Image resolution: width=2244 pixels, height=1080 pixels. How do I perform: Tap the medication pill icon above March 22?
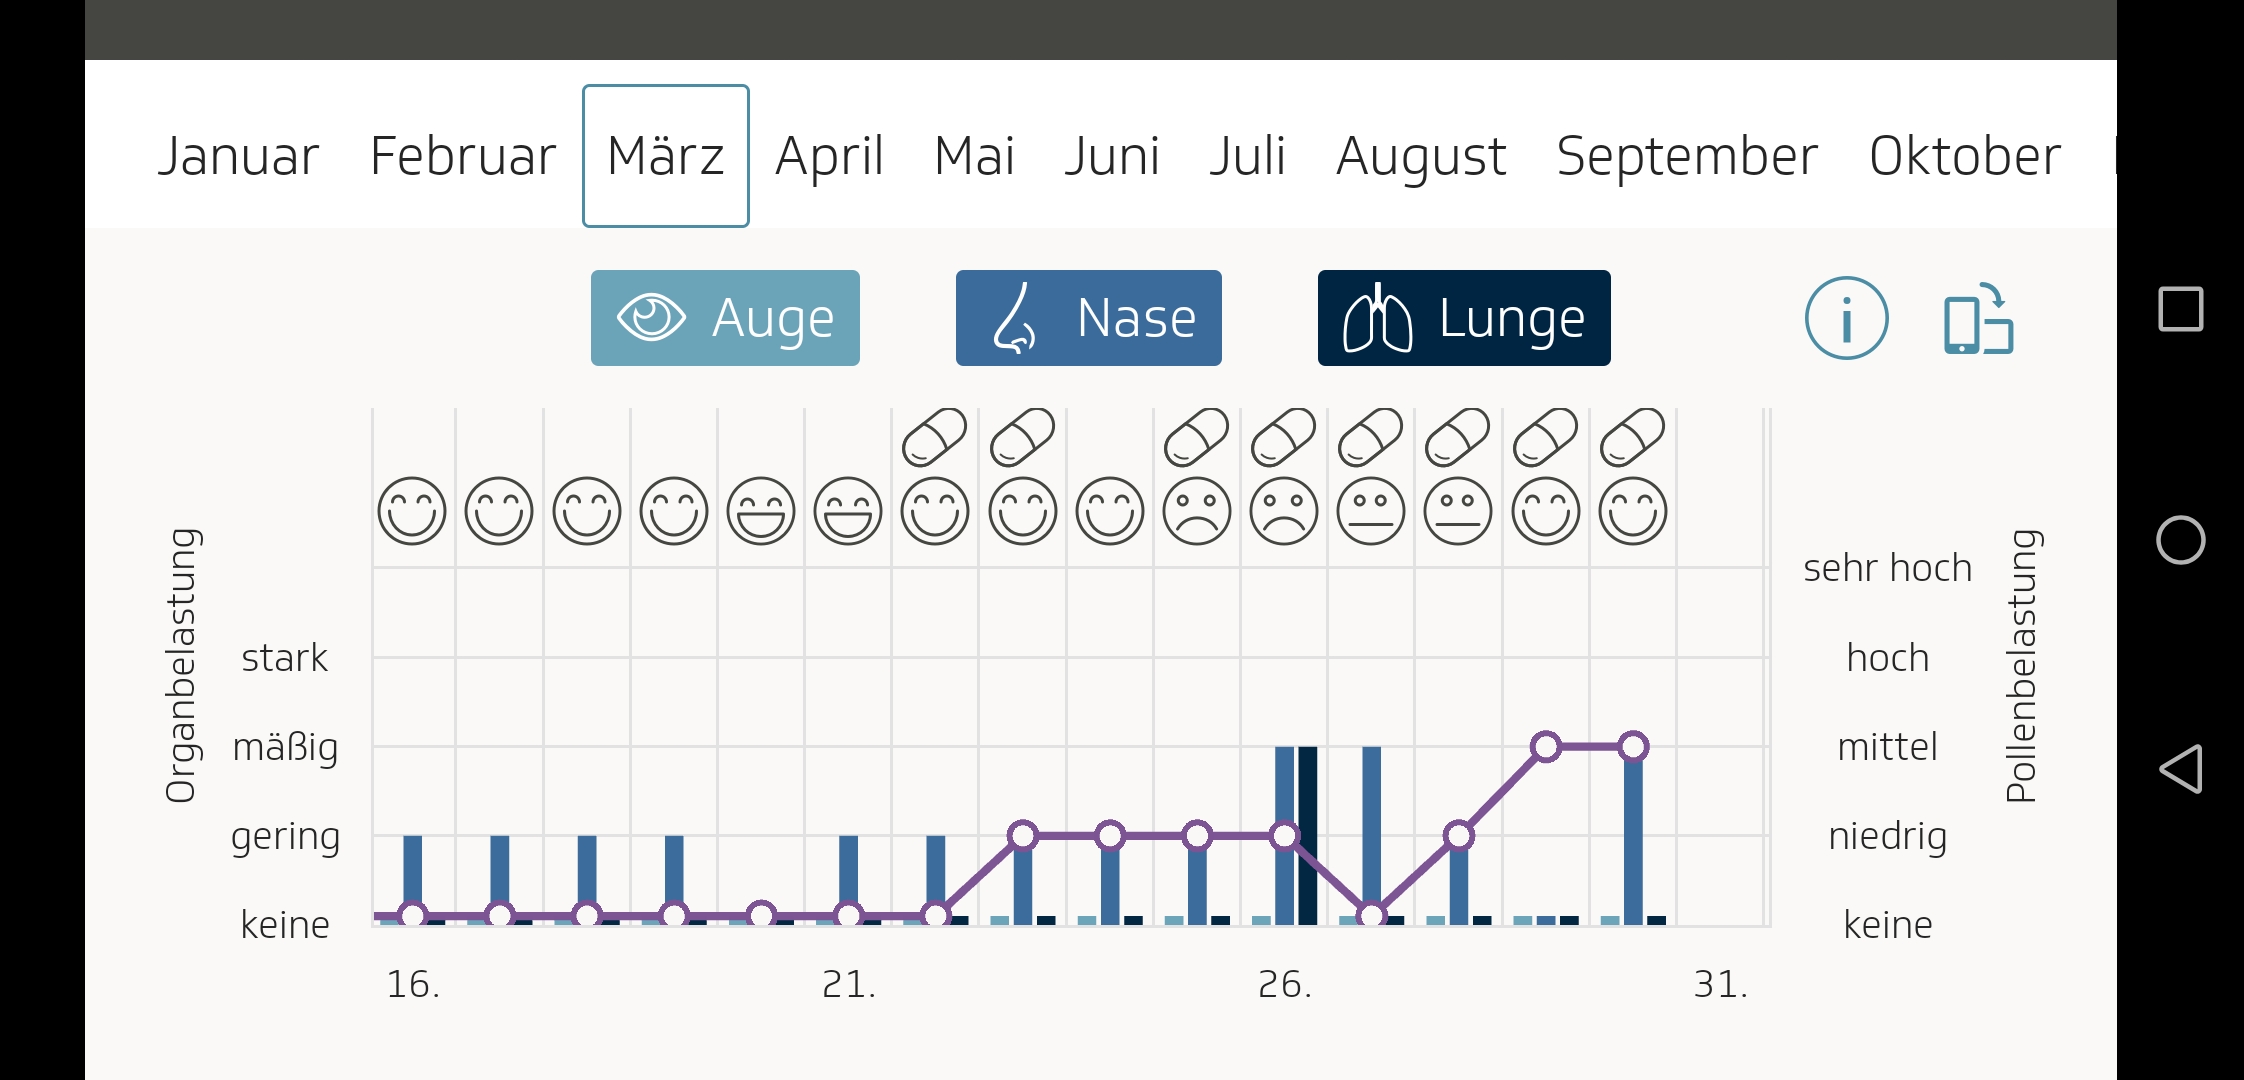pyautogui.click(x=935, y=438)
